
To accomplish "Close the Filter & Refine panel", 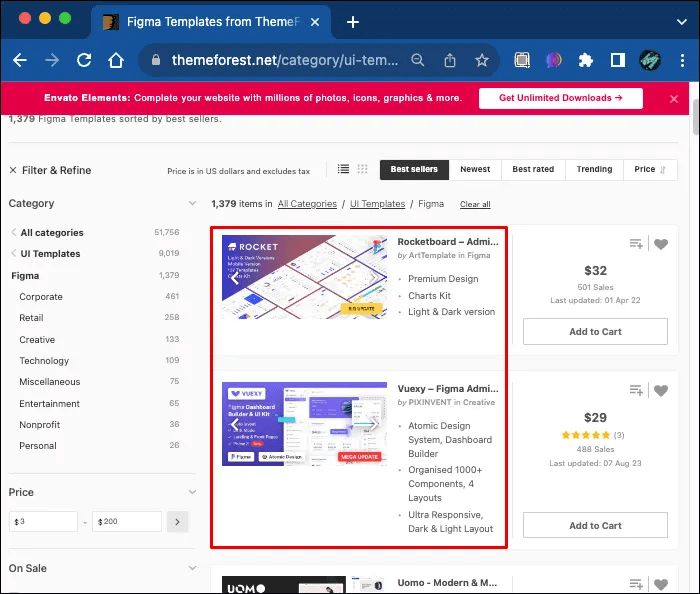I will click(13, 170).
